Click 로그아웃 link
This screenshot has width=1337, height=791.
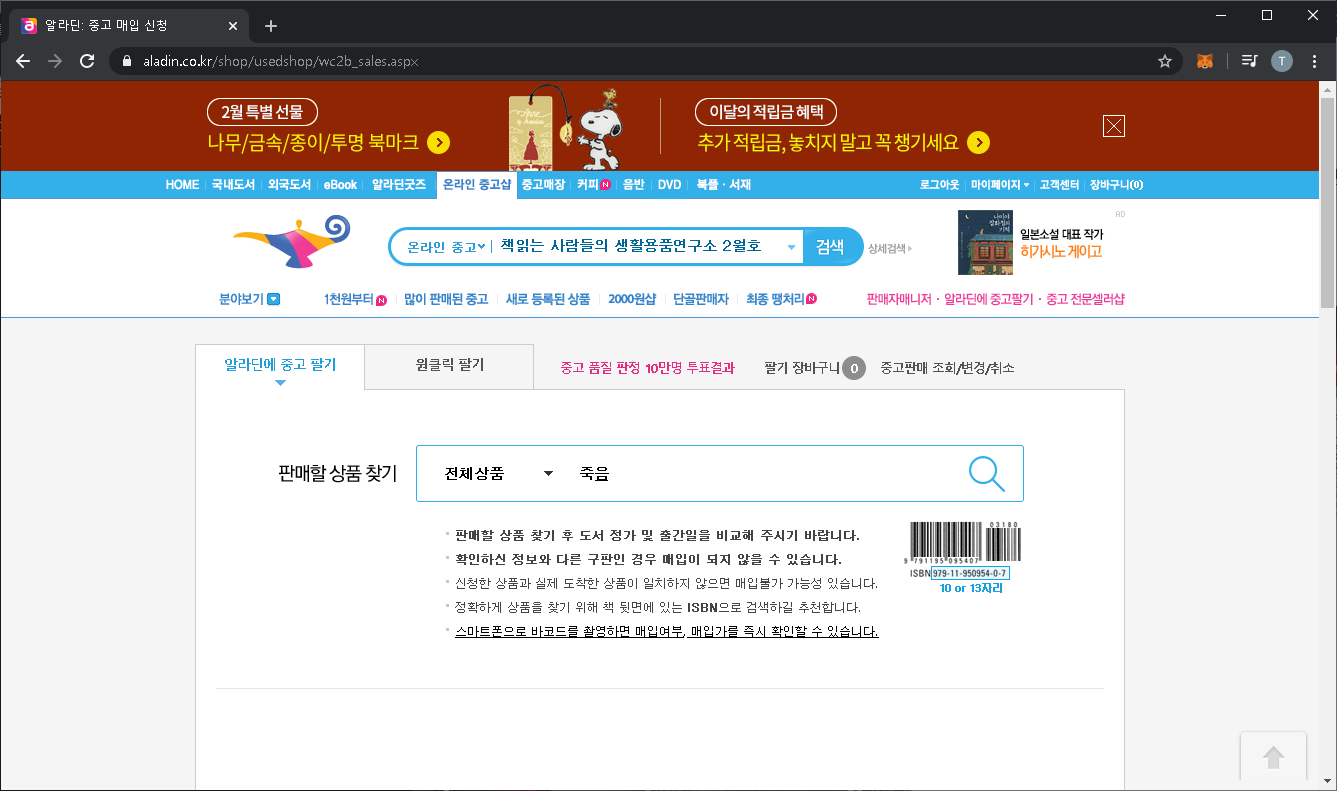tap(939, 185)
